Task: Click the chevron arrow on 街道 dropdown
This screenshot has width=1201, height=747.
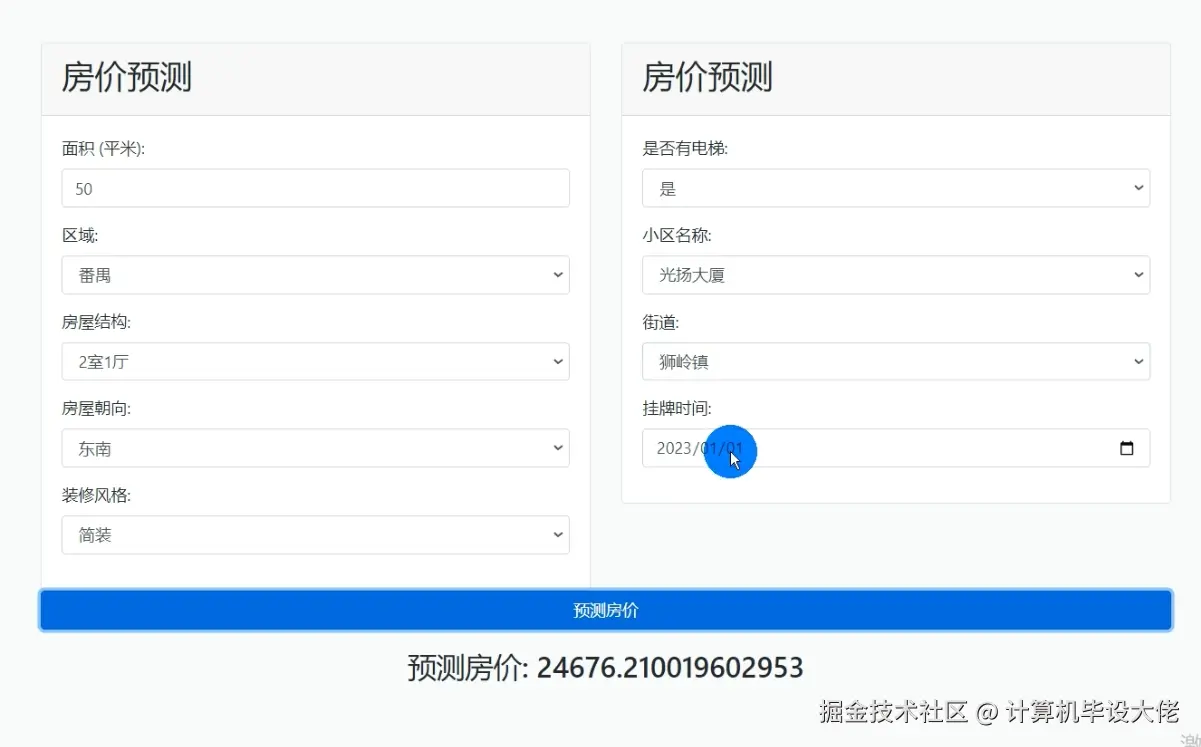Action: pyautogui.click(x=1137, y=361)
